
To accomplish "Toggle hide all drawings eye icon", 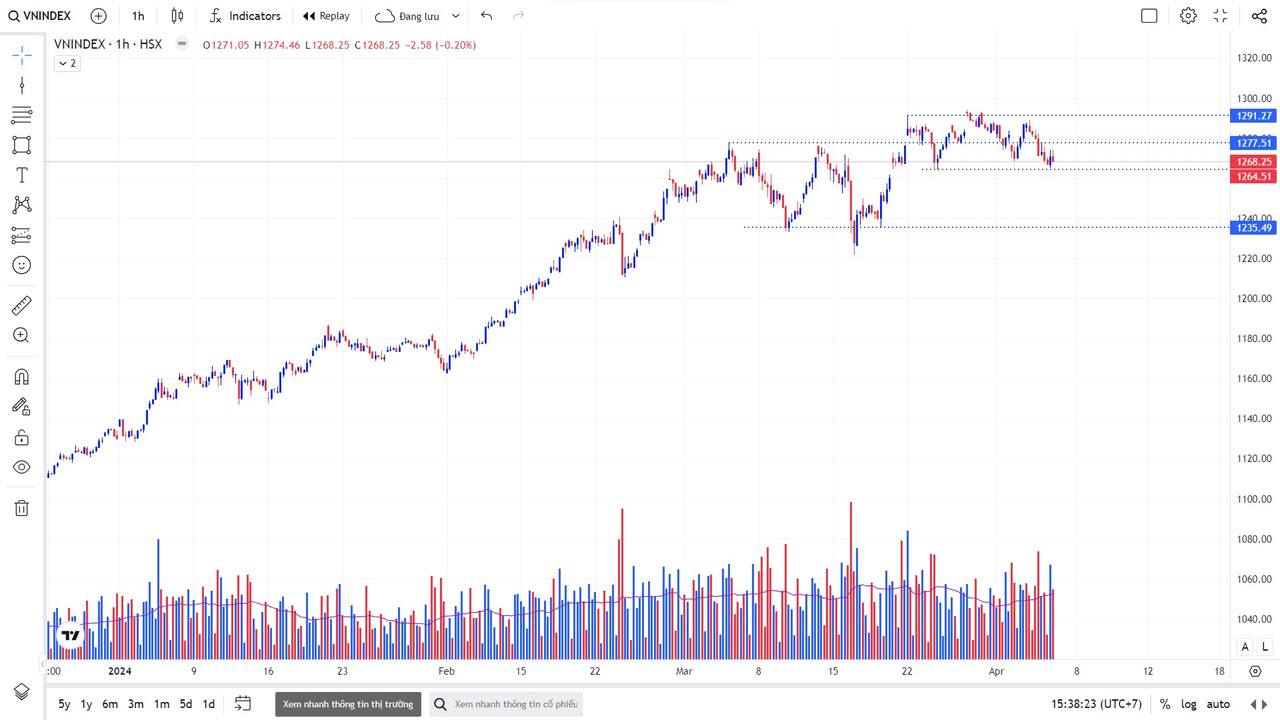I will [x=22, y=467].
